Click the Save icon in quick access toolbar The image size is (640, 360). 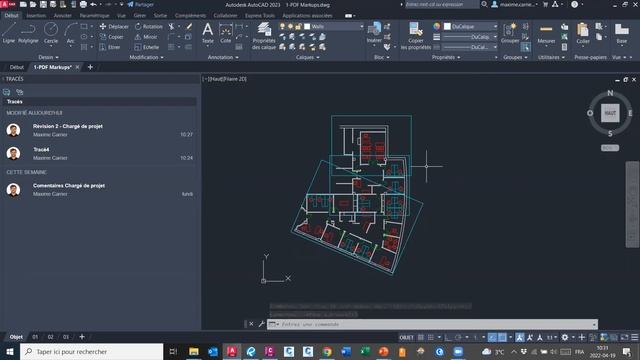click(43, 4)
